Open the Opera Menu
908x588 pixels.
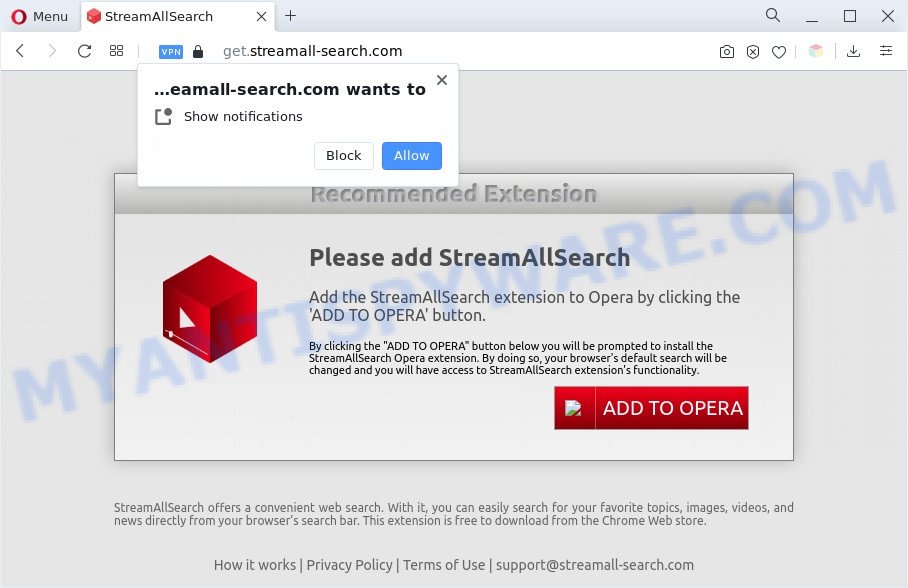pos(39,16)
